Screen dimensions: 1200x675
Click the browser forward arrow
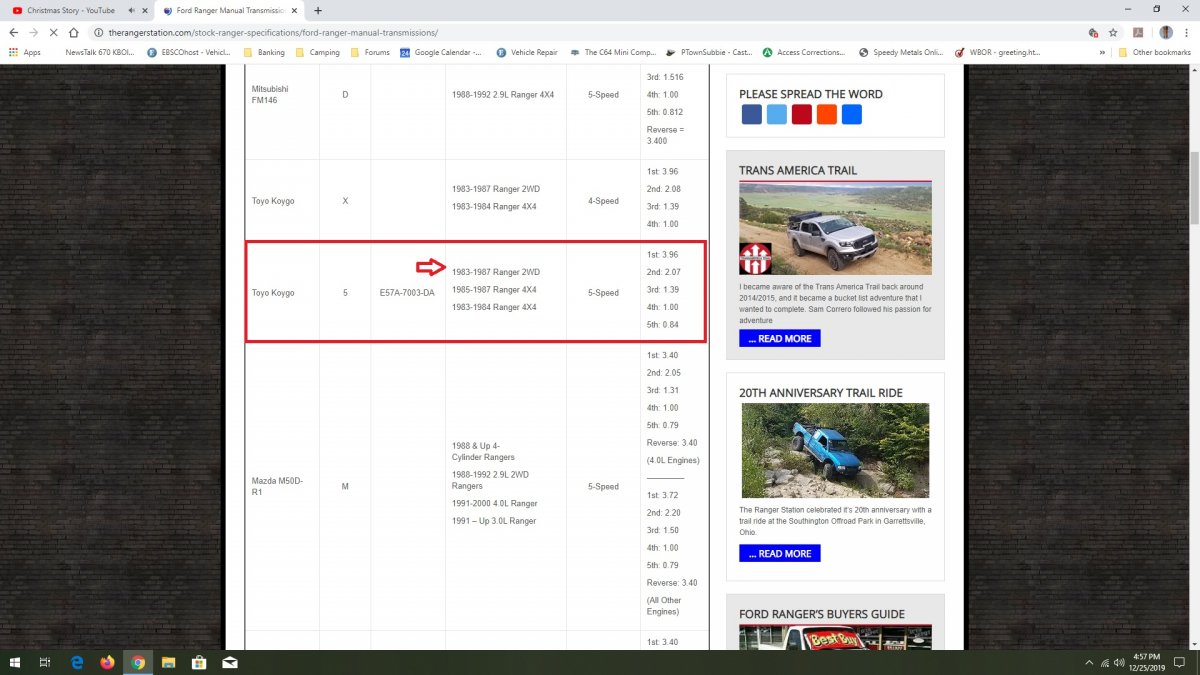tap(35, 32)
